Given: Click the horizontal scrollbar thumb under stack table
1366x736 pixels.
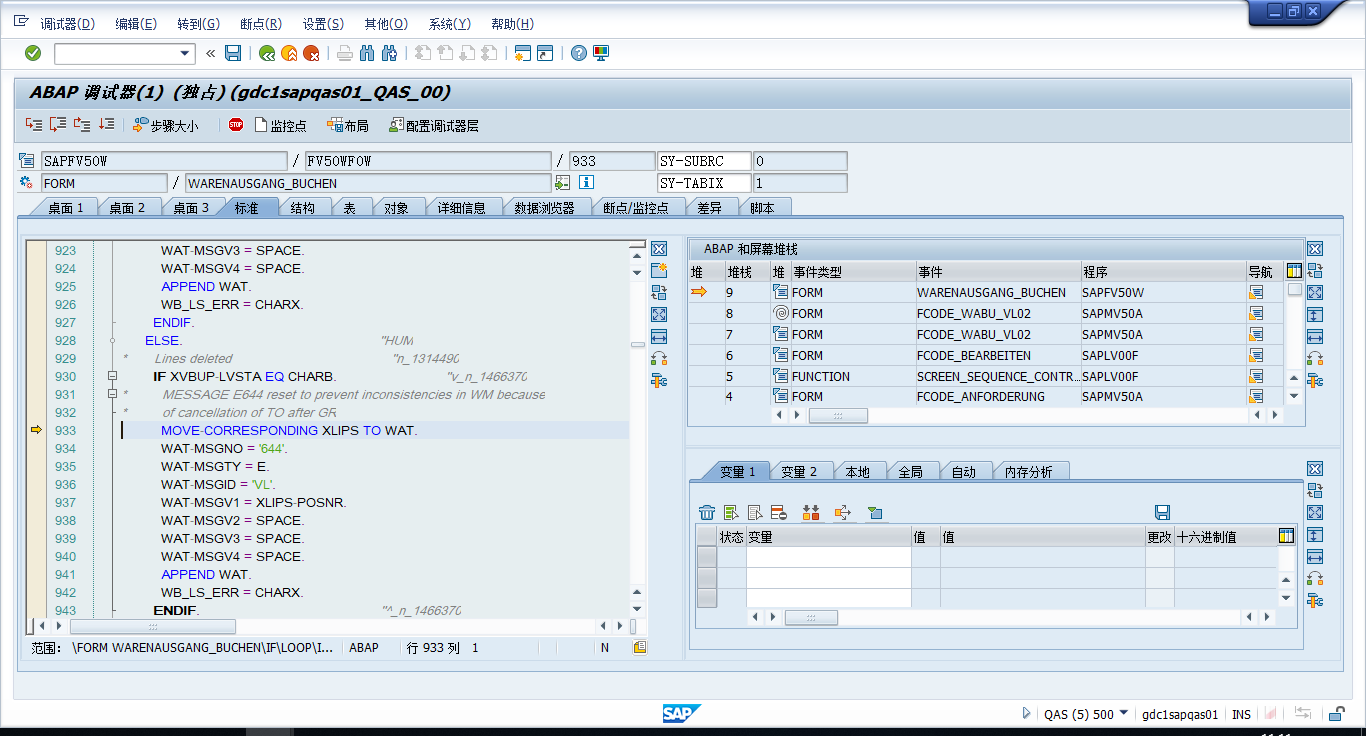Looking at the screenshot, I should pyautogui.click(x=838, y=415).
